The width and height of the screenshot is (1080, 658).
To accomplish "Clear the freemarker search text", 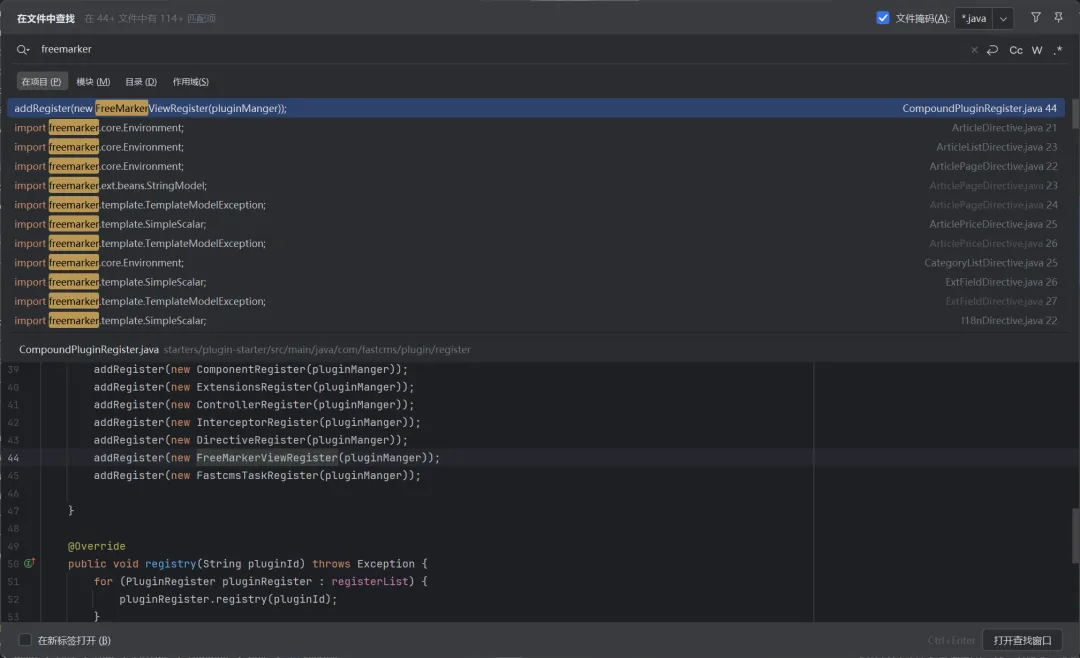I will click(x=974, y=50).
